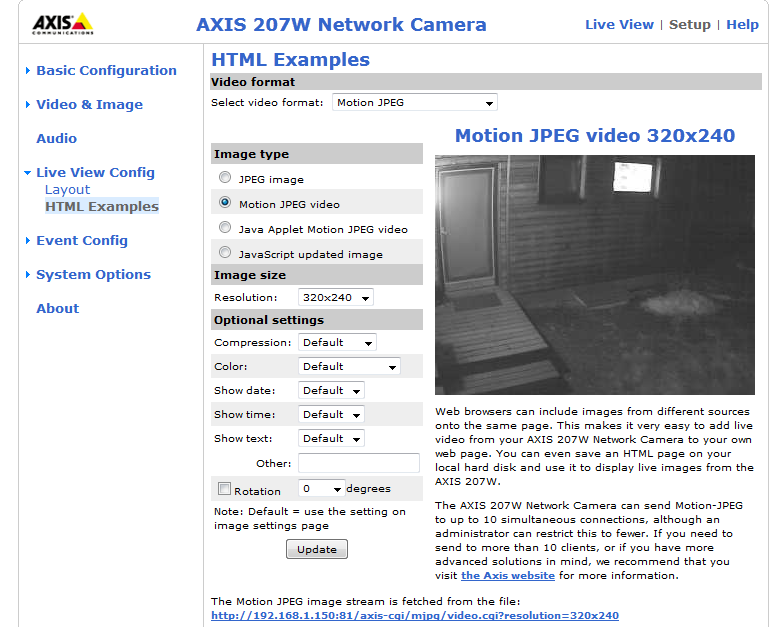
Task: Open the Rotation degrees dropdown
Action: coord(321,489)
